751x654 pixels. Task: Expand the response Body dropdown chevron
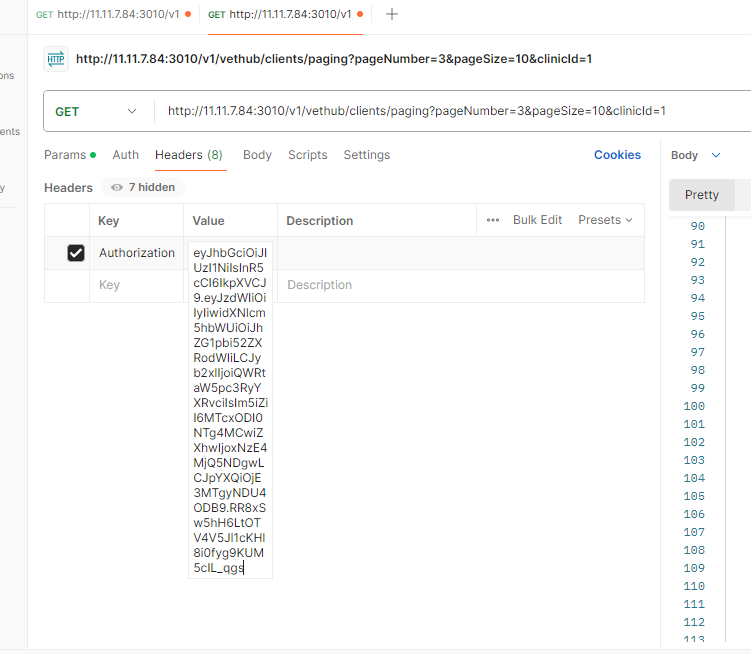pos(716,155)
